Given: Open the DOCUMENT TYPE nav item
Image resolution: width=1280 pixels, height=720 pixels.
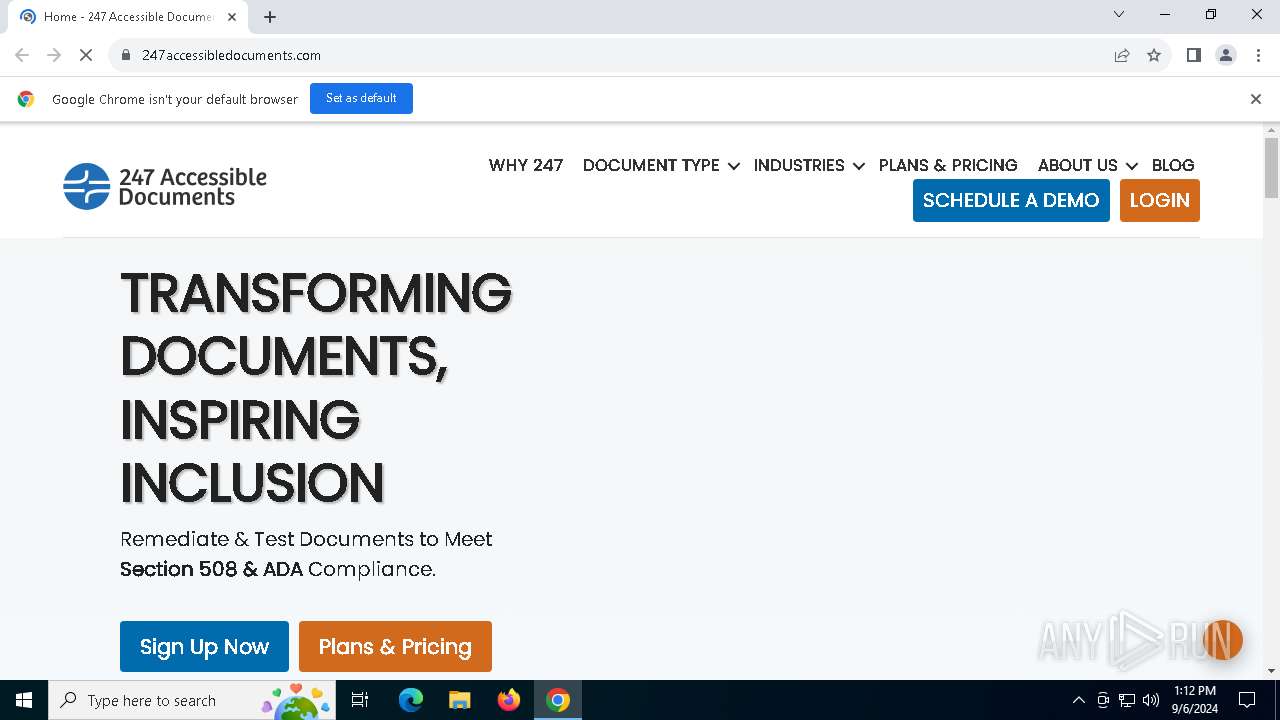Looking at the screenshot, I should 651,165.
